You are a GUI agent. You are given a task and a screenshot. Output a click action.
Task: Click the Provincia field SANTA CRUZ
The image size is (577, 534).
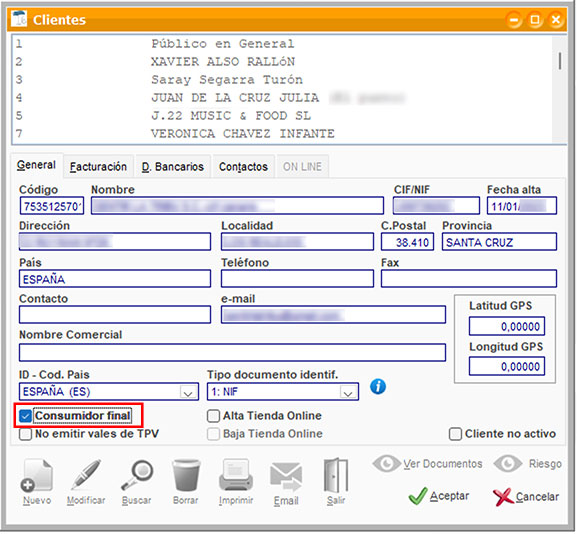(499, 242)
